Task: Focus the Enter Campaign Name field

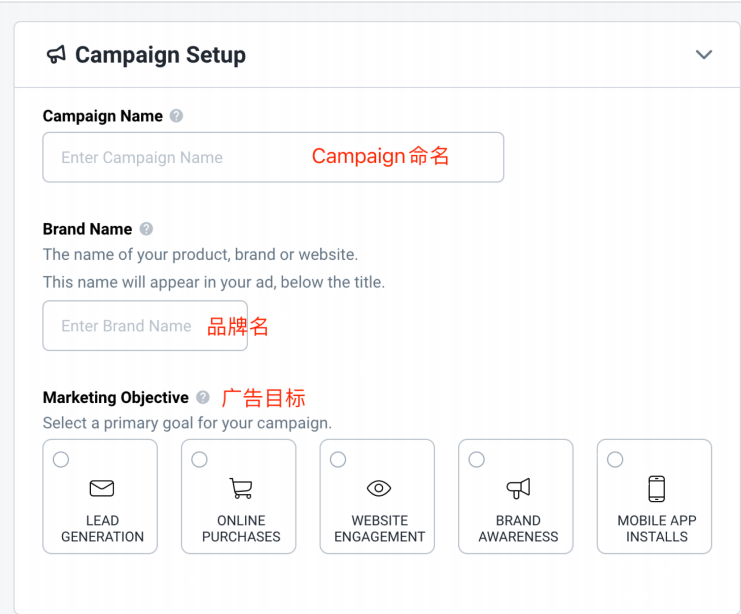Action: (x=180, y=158)
